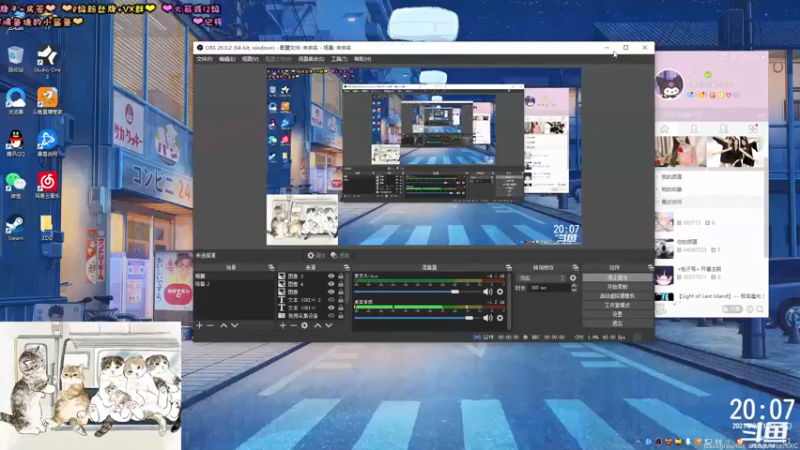
Task: Pop out the 来源 dock panel
Action: click(x=346, y=267)
